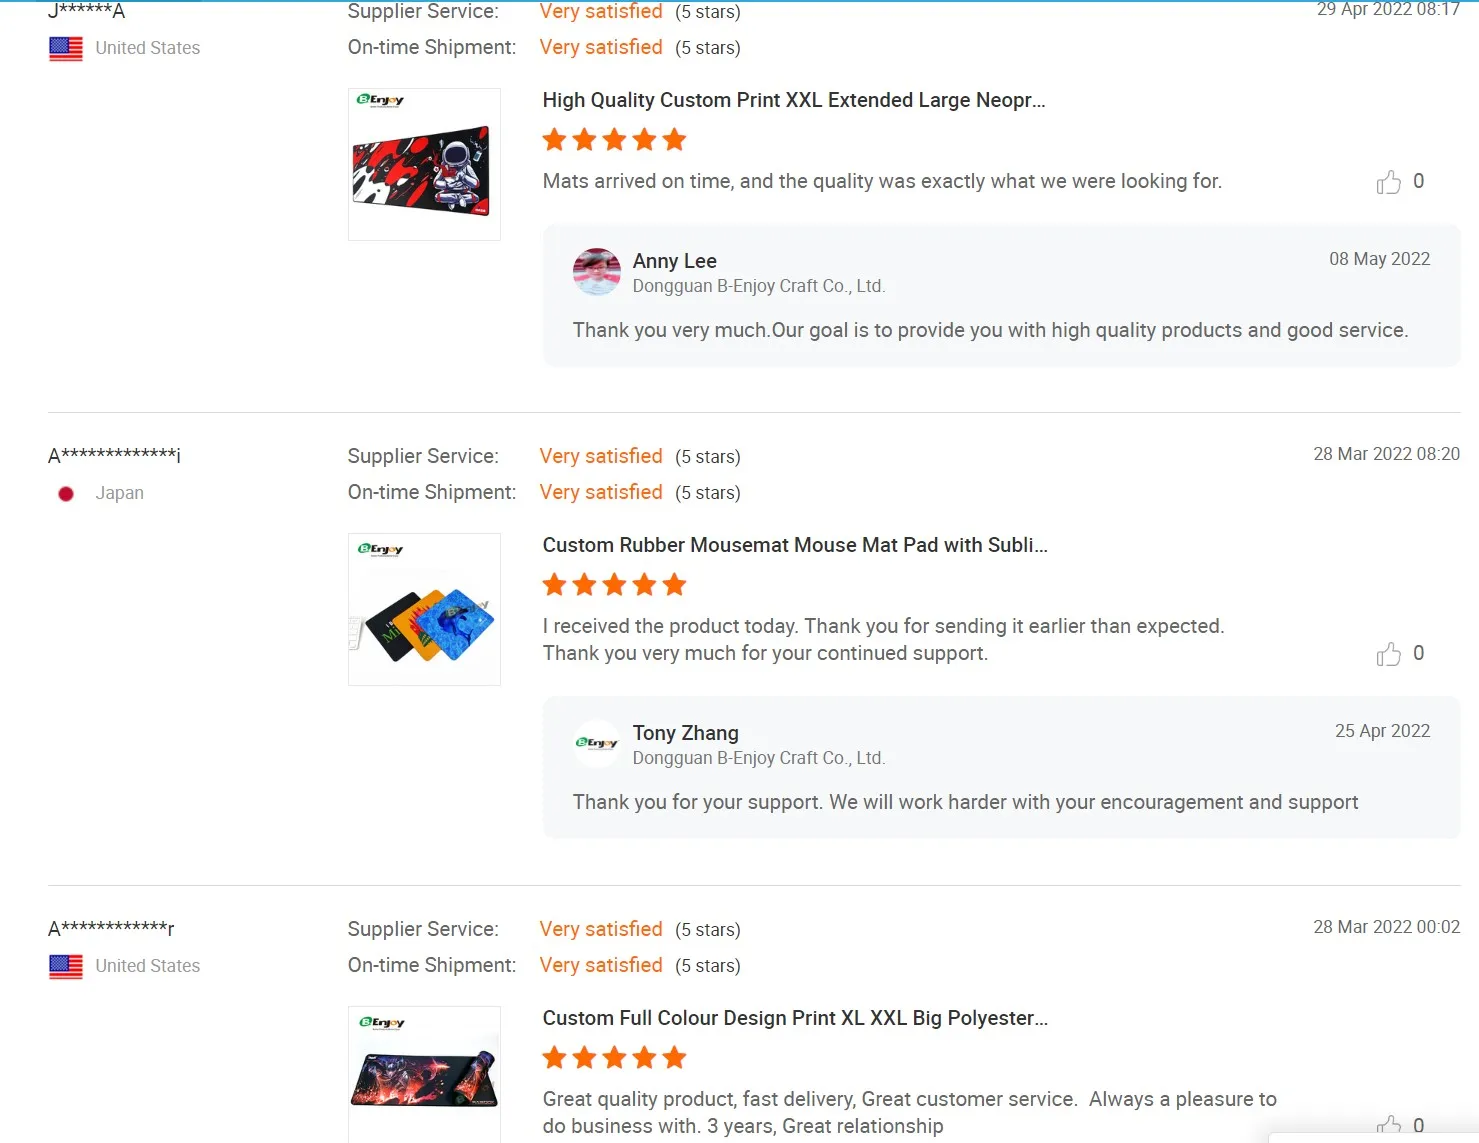This screenshot has width=1479, height=1143.
Task: Click Anny Lee's profile avatar
Action: click(597, 272)
